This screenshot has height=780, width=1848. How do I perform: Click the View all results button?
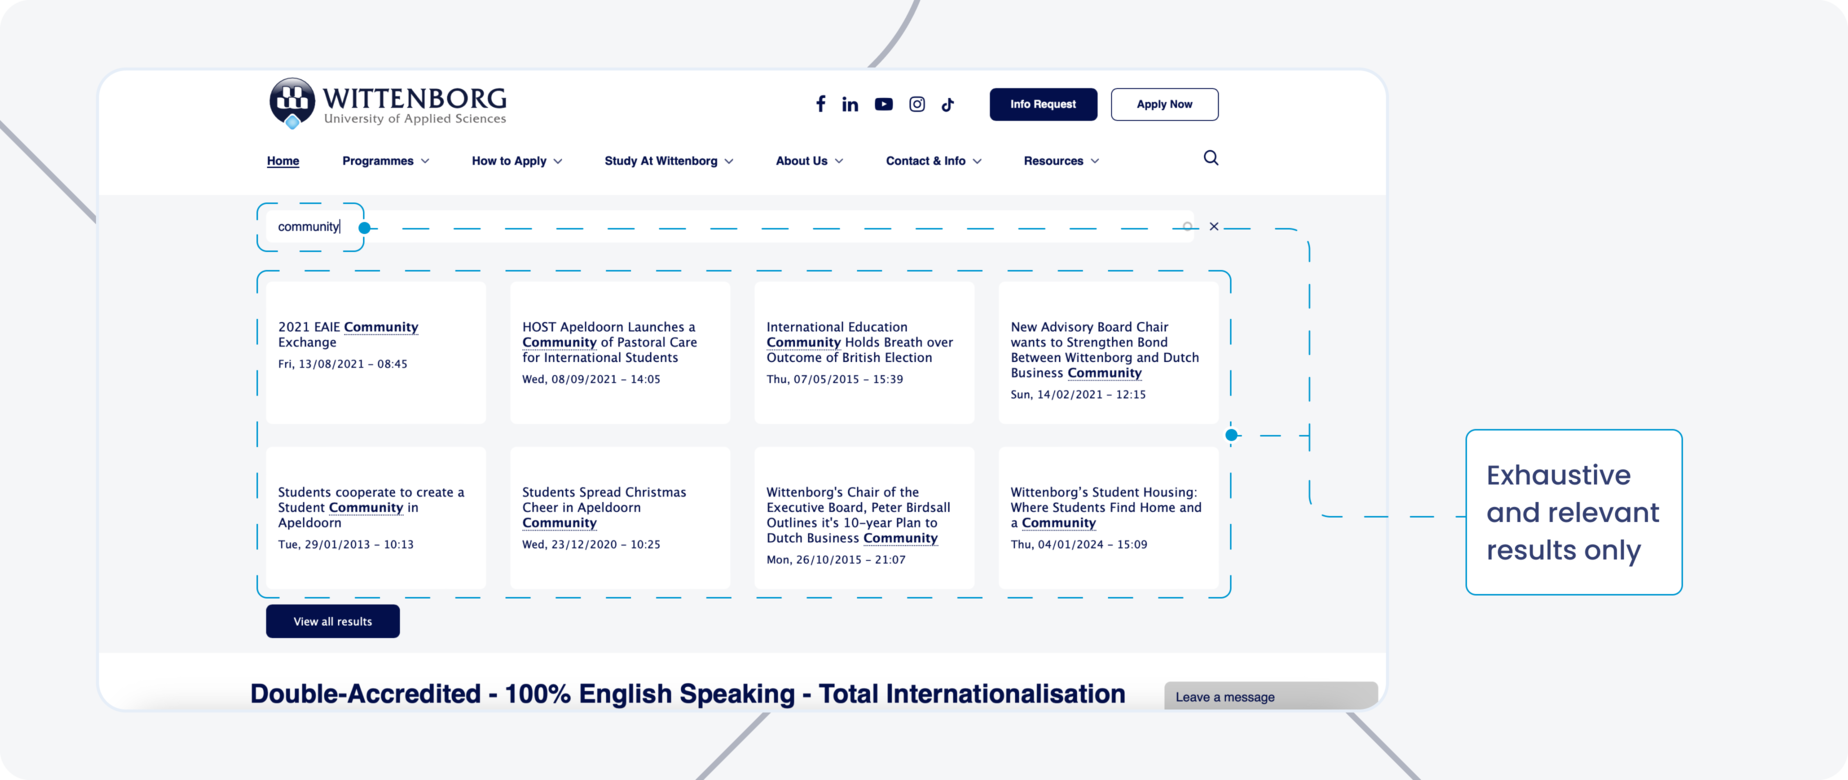(333, 621)
